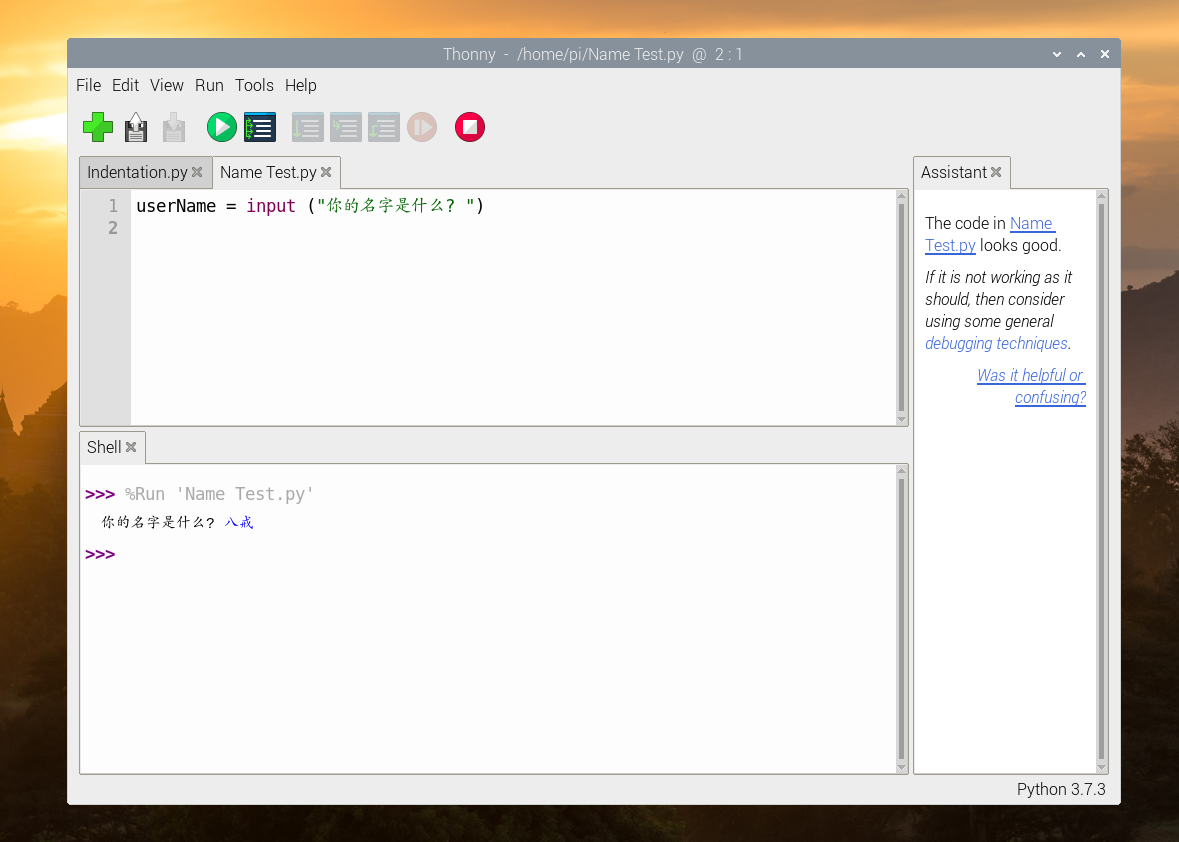Image resolution: width=1179 pixels, height=842 pixels.
Task: Select the Shell tab
Action: [104, 447]
